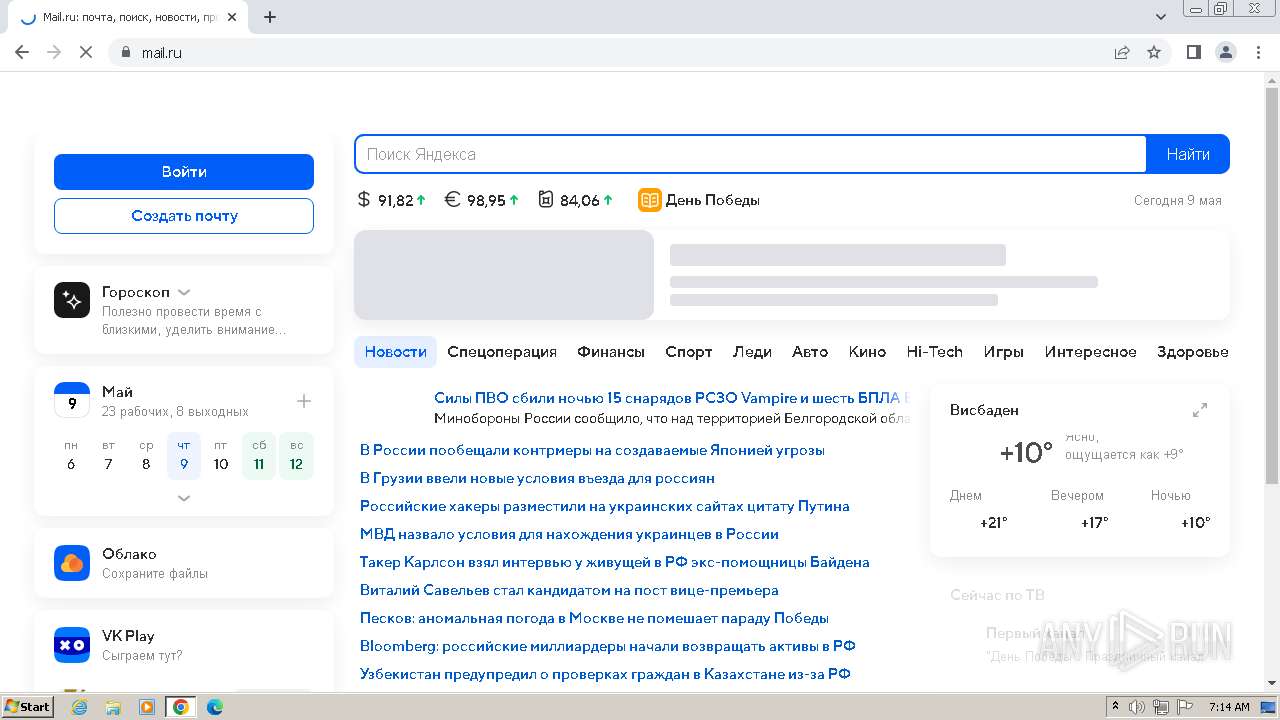The image size is (1280, 720).
Task: Click the Найти search button
Action: coord(1188,154)
